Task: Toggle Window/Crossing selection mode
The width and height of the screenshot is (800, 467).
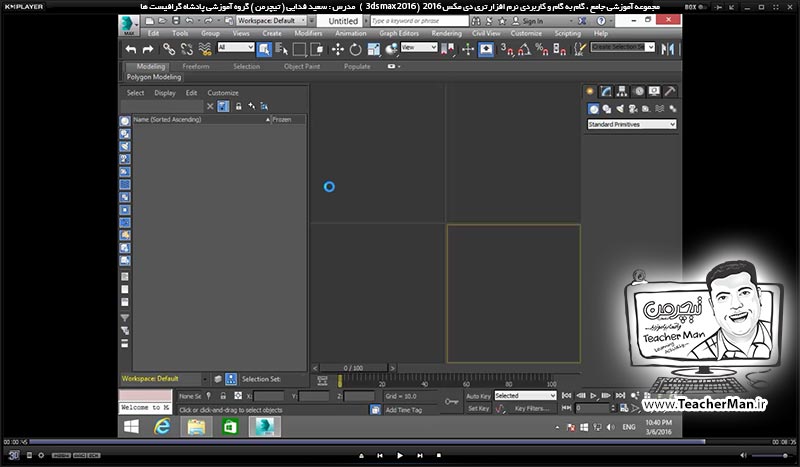Action: tap(317, 49)
